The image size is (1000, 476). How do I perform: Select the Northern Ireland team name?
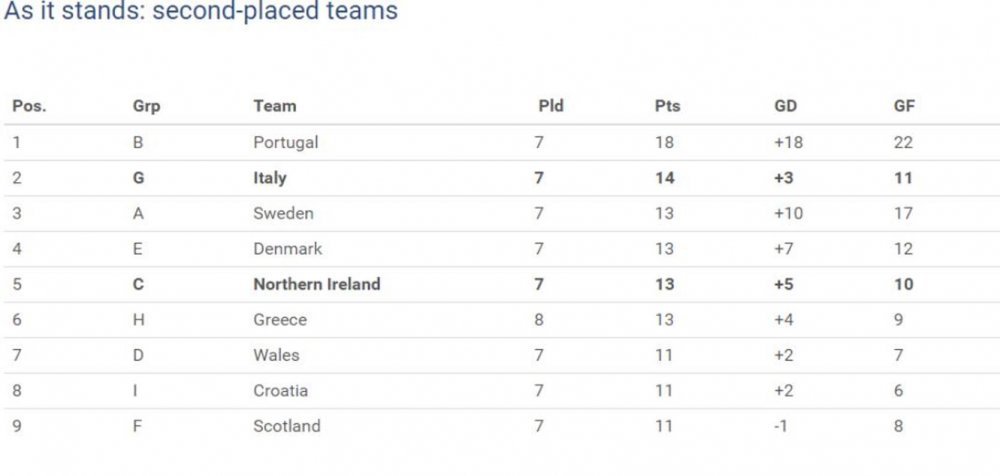point(317,284)
